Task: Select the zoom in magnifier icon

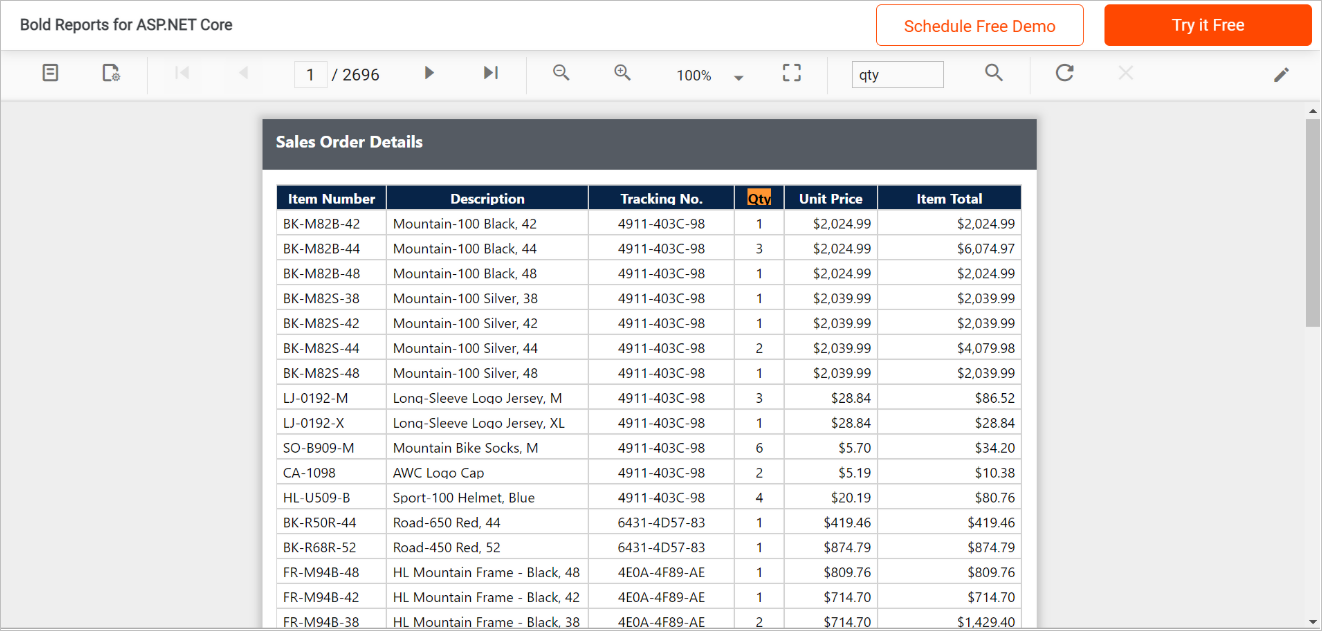Action: pos(622,73)
